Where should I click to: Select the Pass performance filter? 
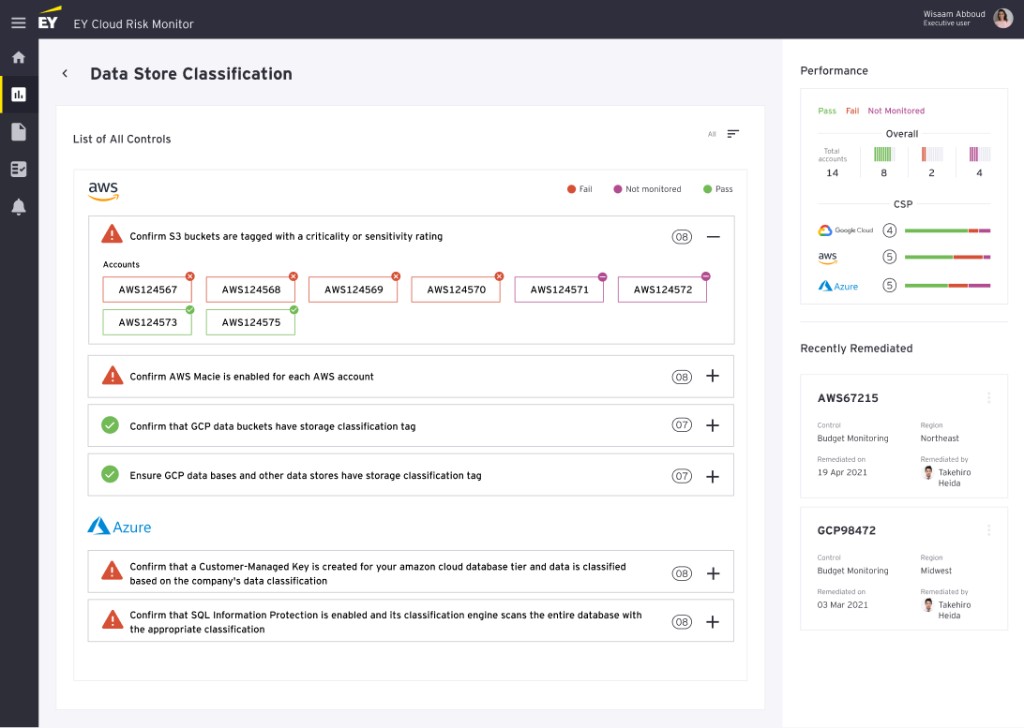coord(827,111)
